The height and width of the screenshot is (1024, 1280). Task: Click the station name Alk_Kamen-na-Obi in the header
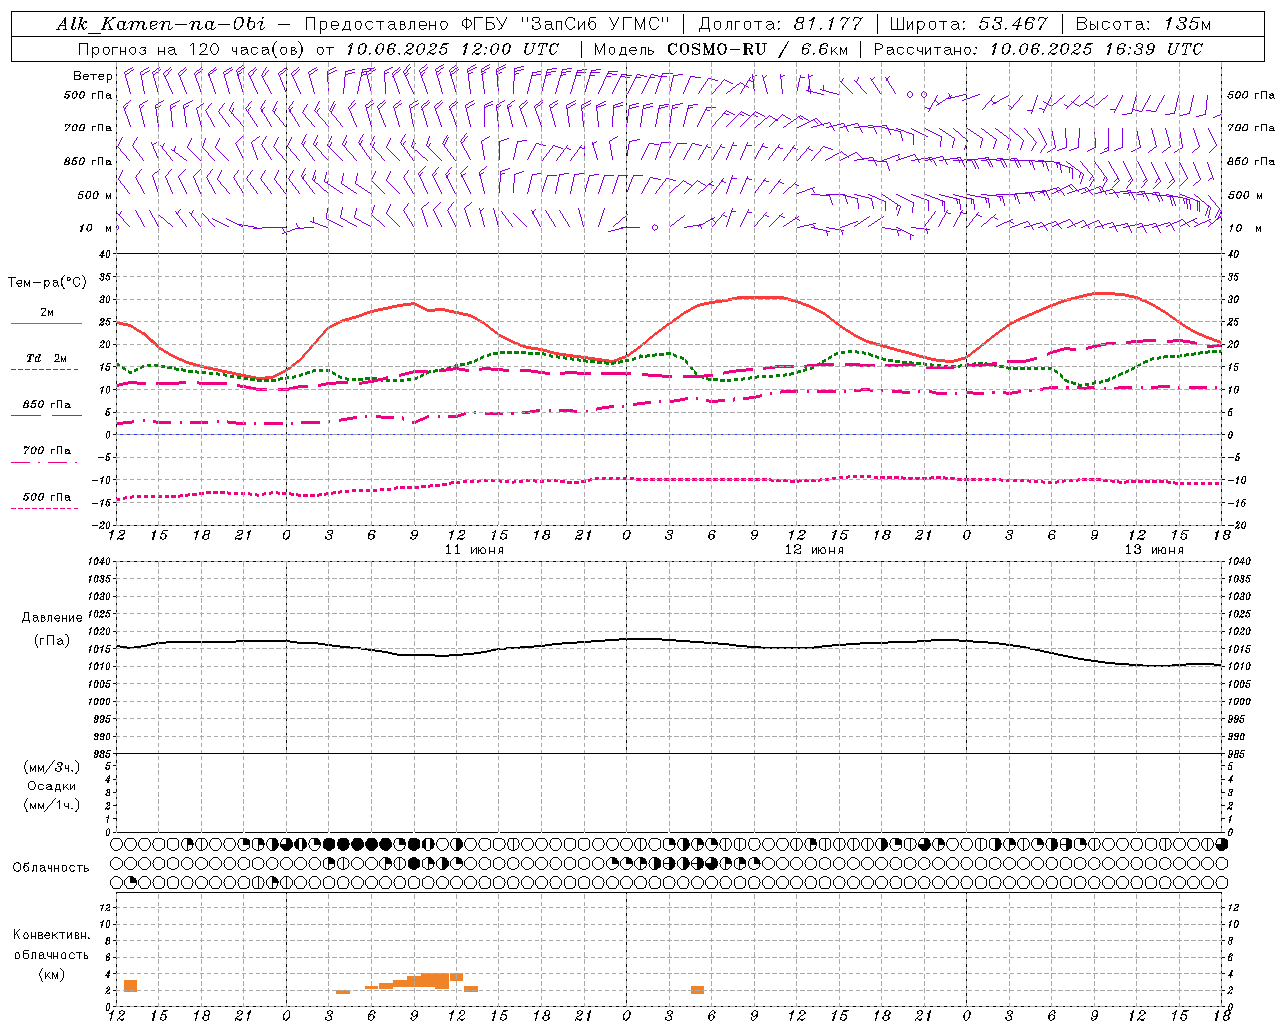(x=162, y=24)
